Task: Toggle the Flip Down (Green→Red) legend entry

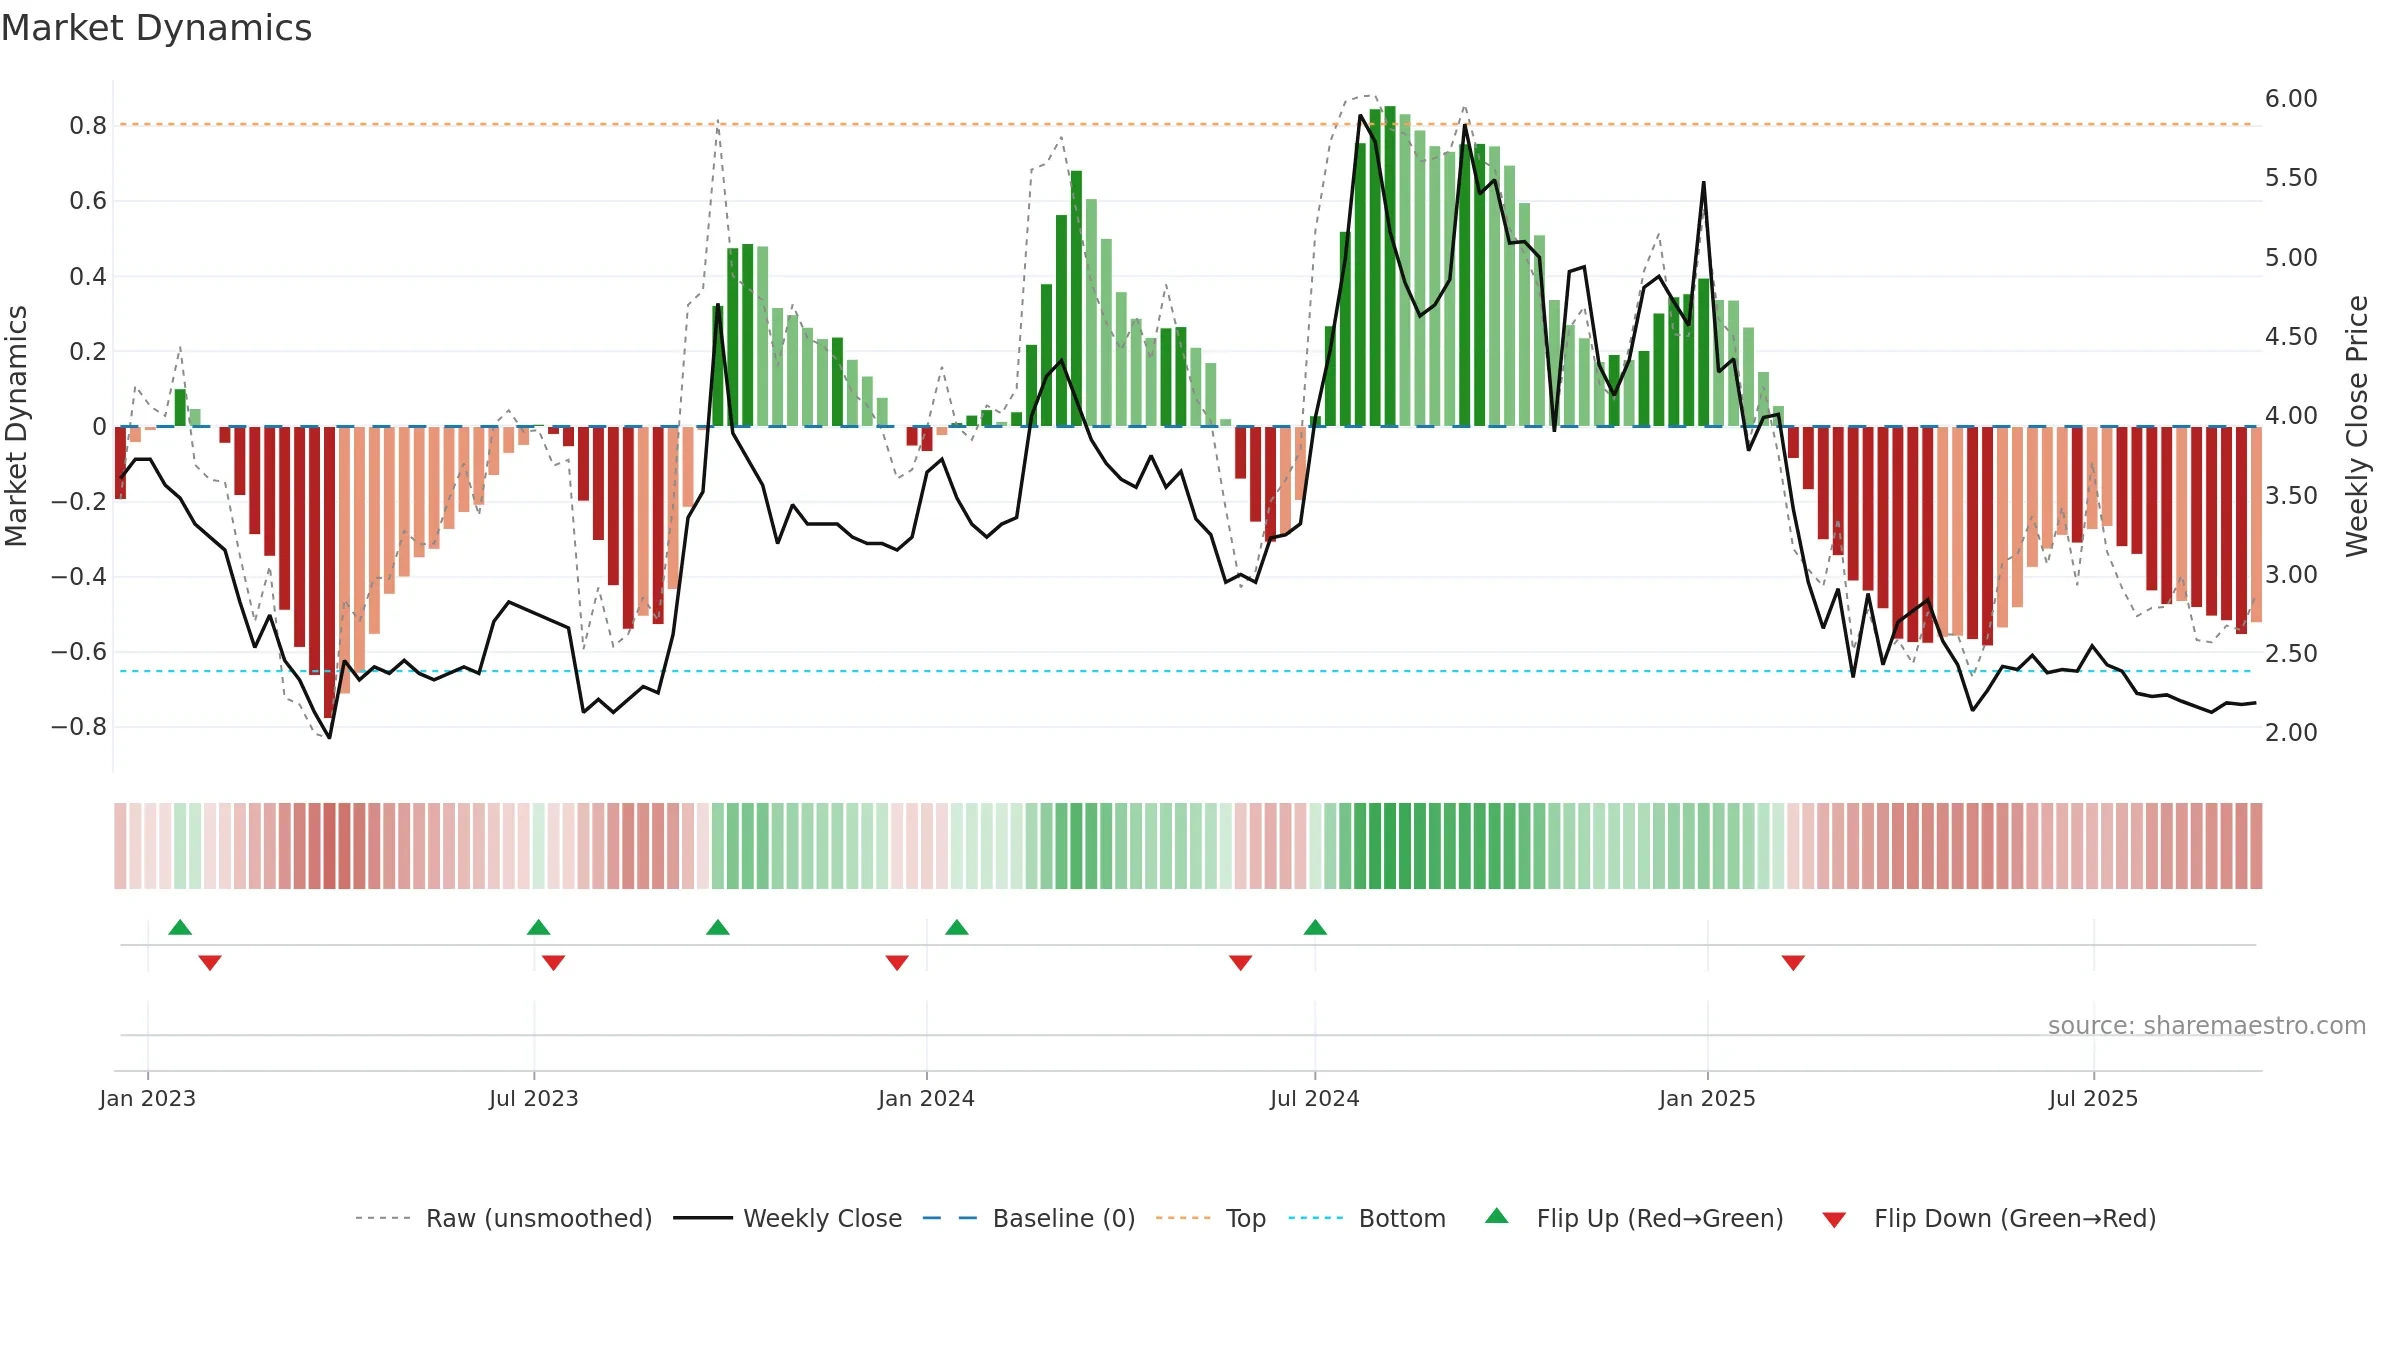Action: (x=1988, y=1218)
